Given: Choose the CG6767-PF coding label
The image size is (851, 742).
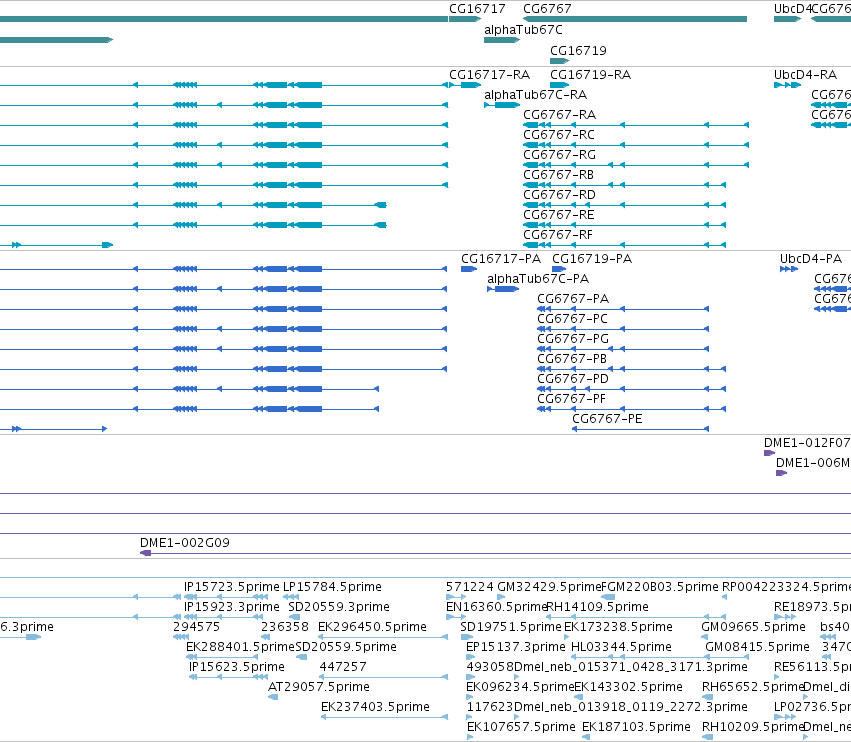Looking at the screenshot, I should click(571, 398).
